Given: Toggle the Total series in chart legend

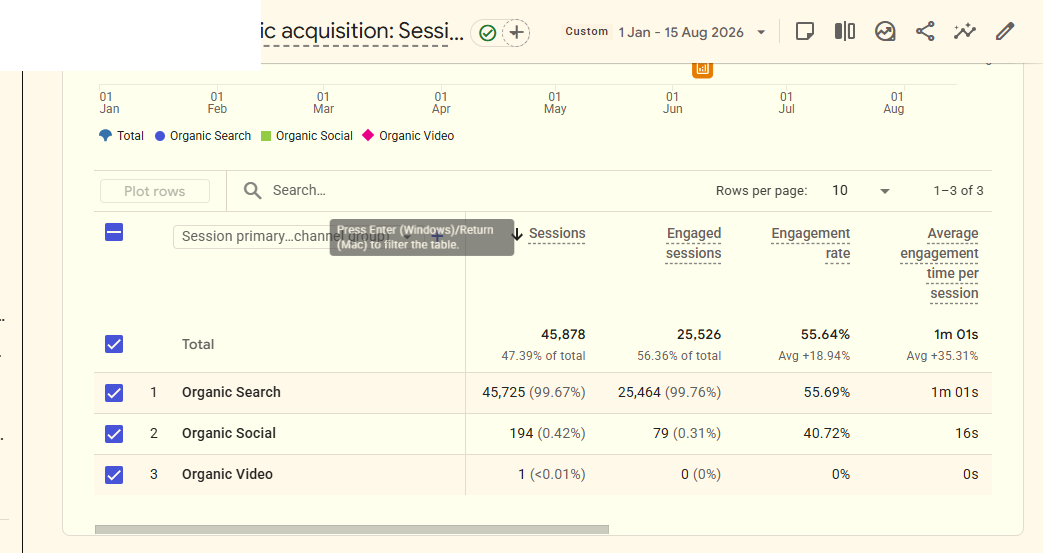Looking at the screenshot, I should click(x=121, y=136).
